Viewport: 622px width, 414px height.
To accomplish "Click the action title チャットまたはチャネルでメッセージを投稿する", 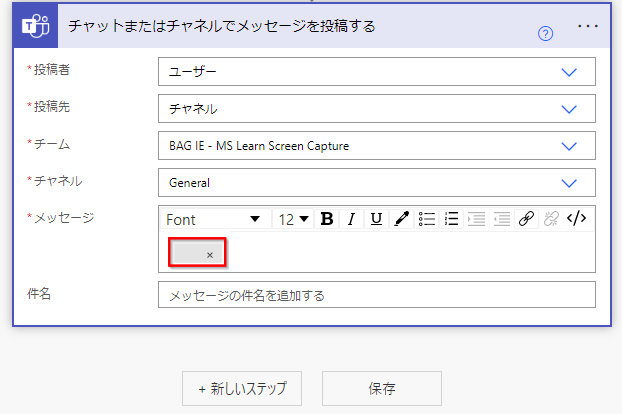I will (221, 26).
